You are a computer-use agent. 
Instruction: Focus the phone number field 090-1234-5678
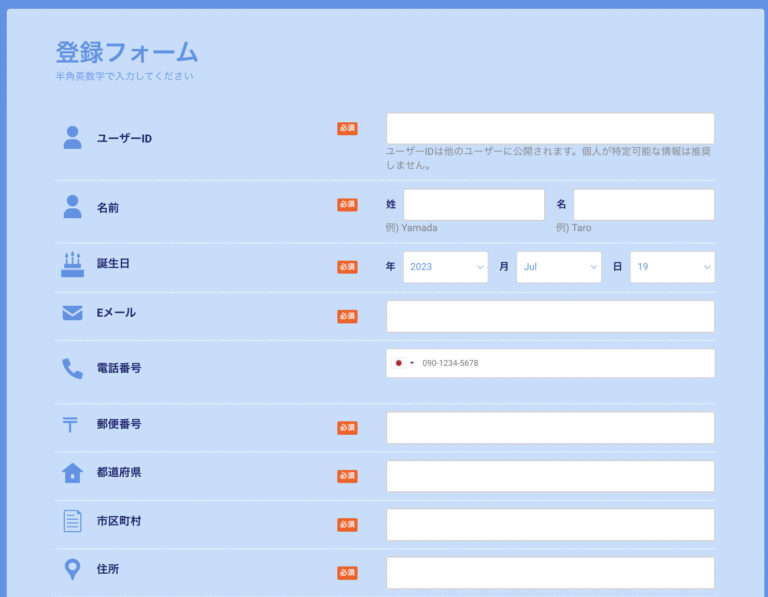pyautogui.click(x=550, y=363)
